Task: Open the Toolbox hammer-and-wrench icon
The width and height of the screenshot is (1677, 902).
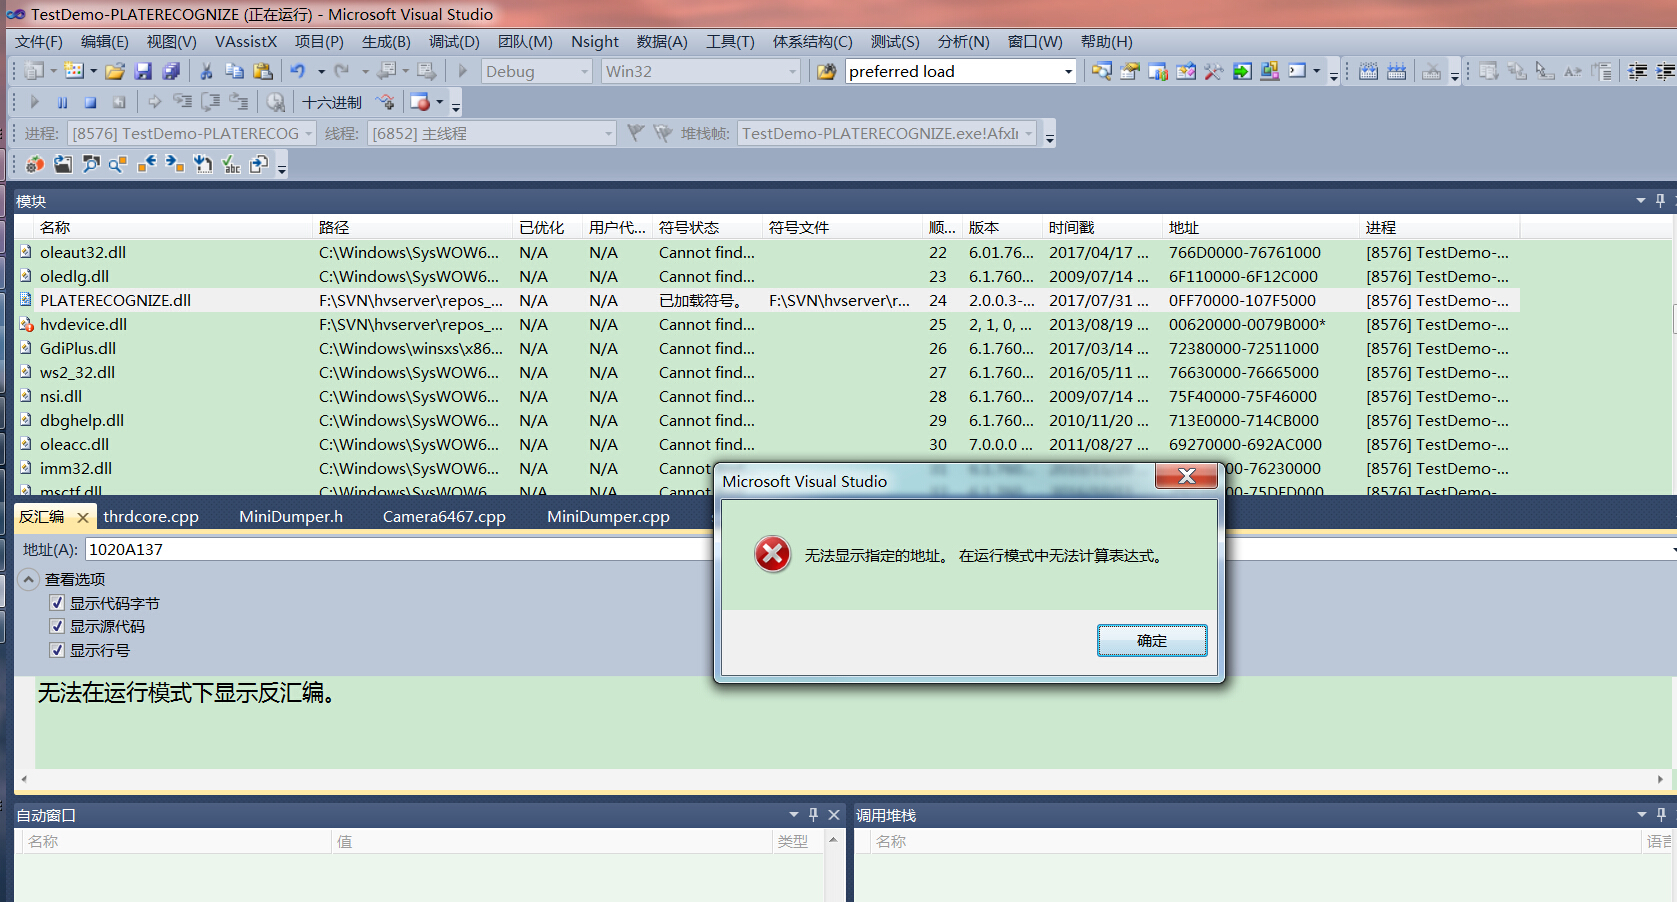Action: [1214, 71]
